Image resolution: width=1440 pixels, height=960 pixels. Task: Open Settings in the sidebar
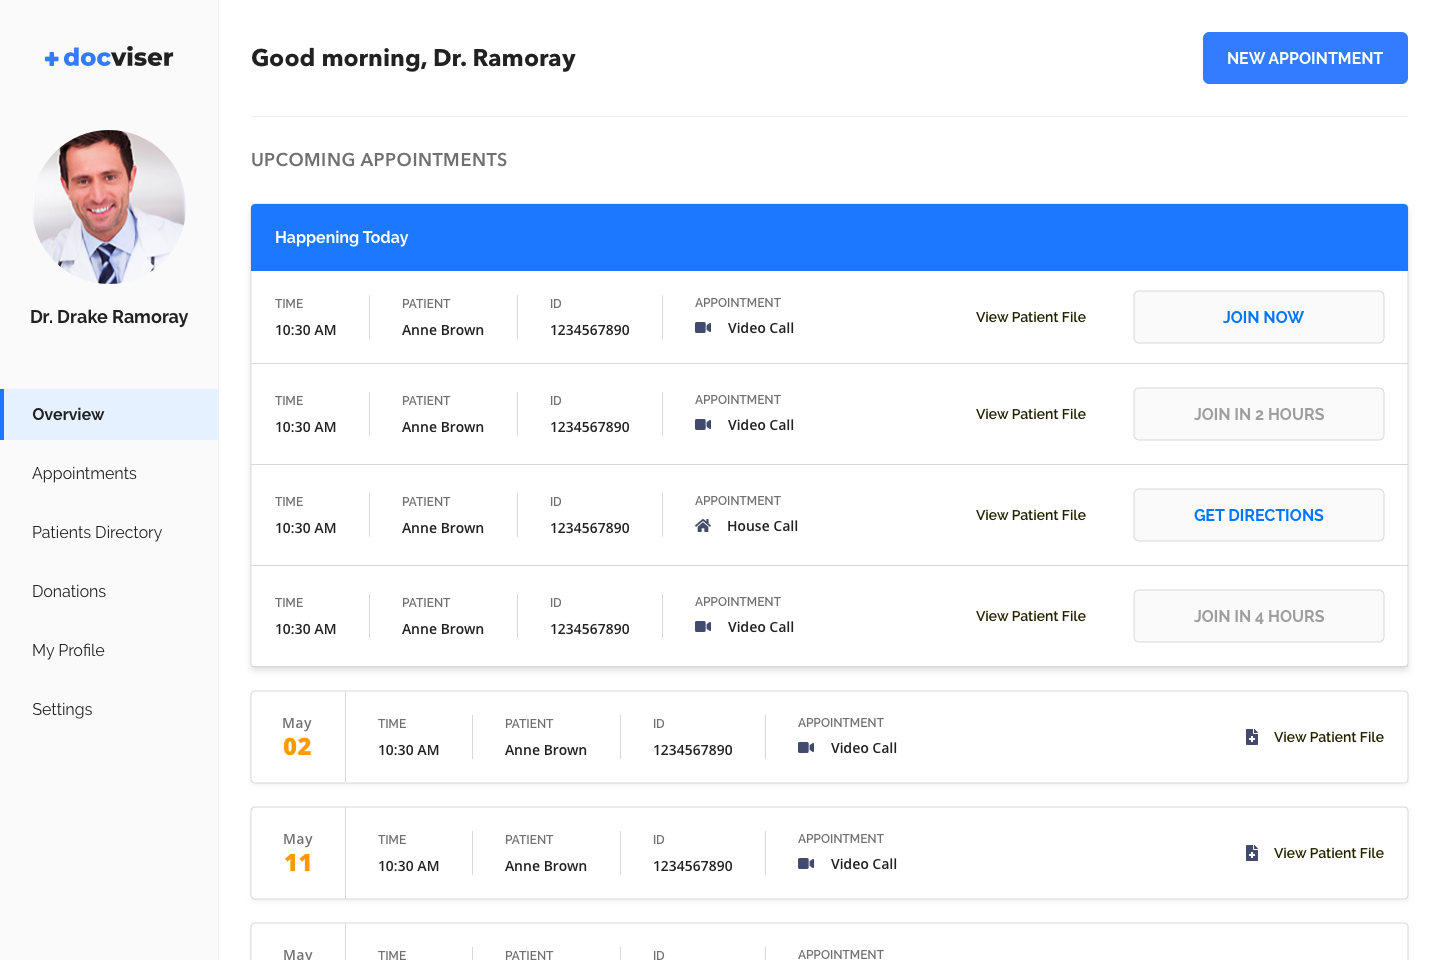62,709
